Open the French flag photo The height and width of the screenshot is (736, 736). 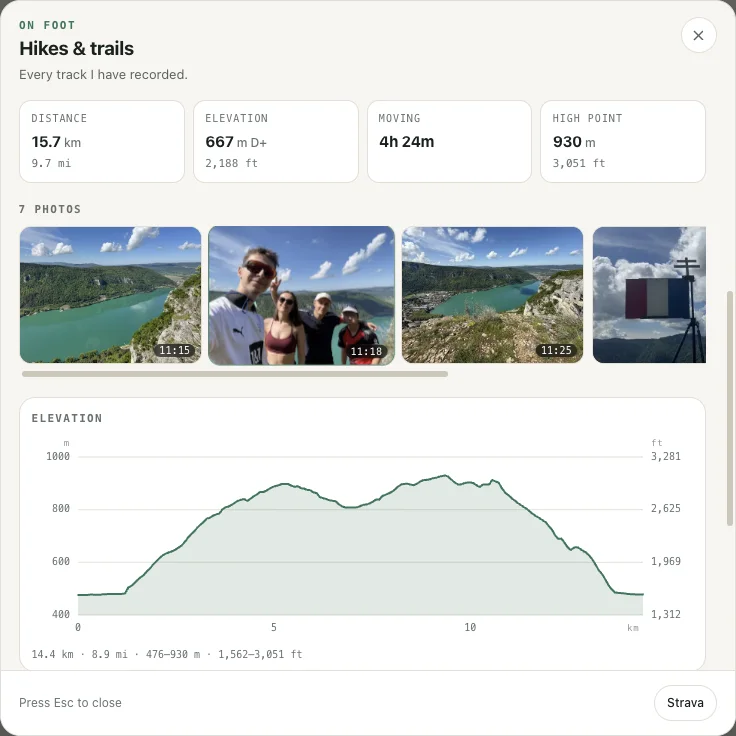[x=649, y=295]
